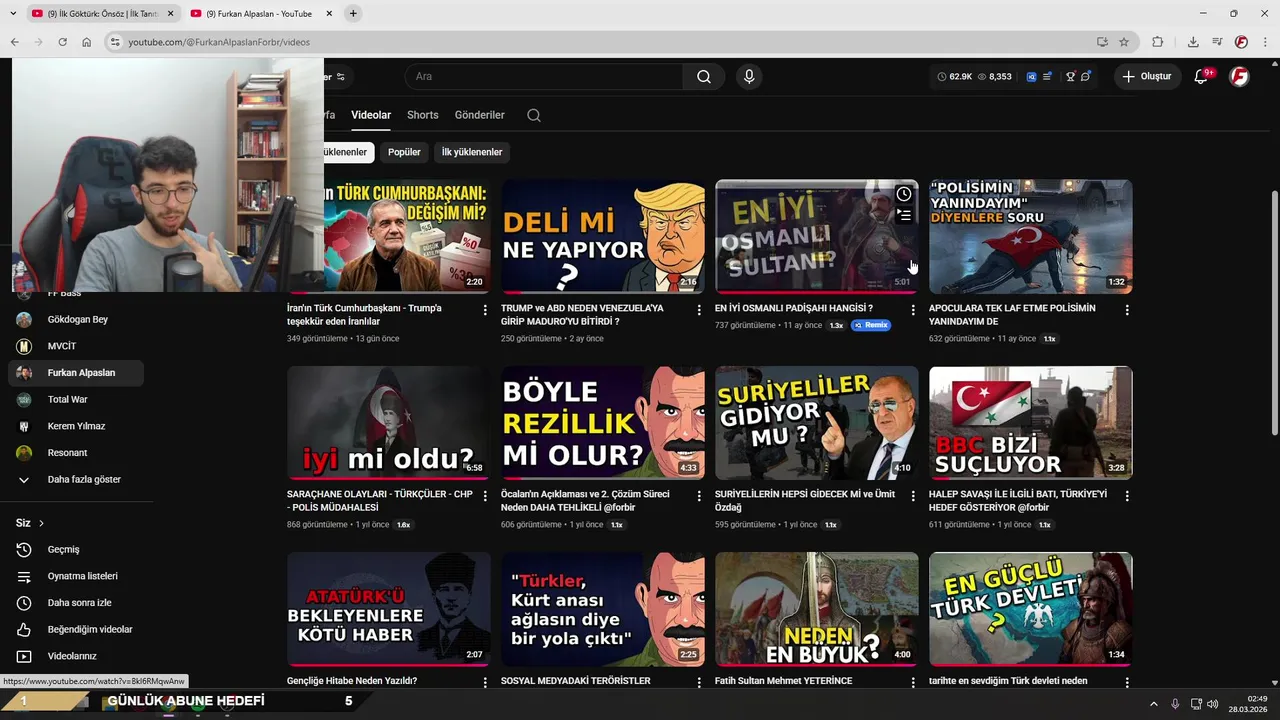Search within channel magnifier icon
This screenshot has height=720, width=1280.
pos(534,115)
